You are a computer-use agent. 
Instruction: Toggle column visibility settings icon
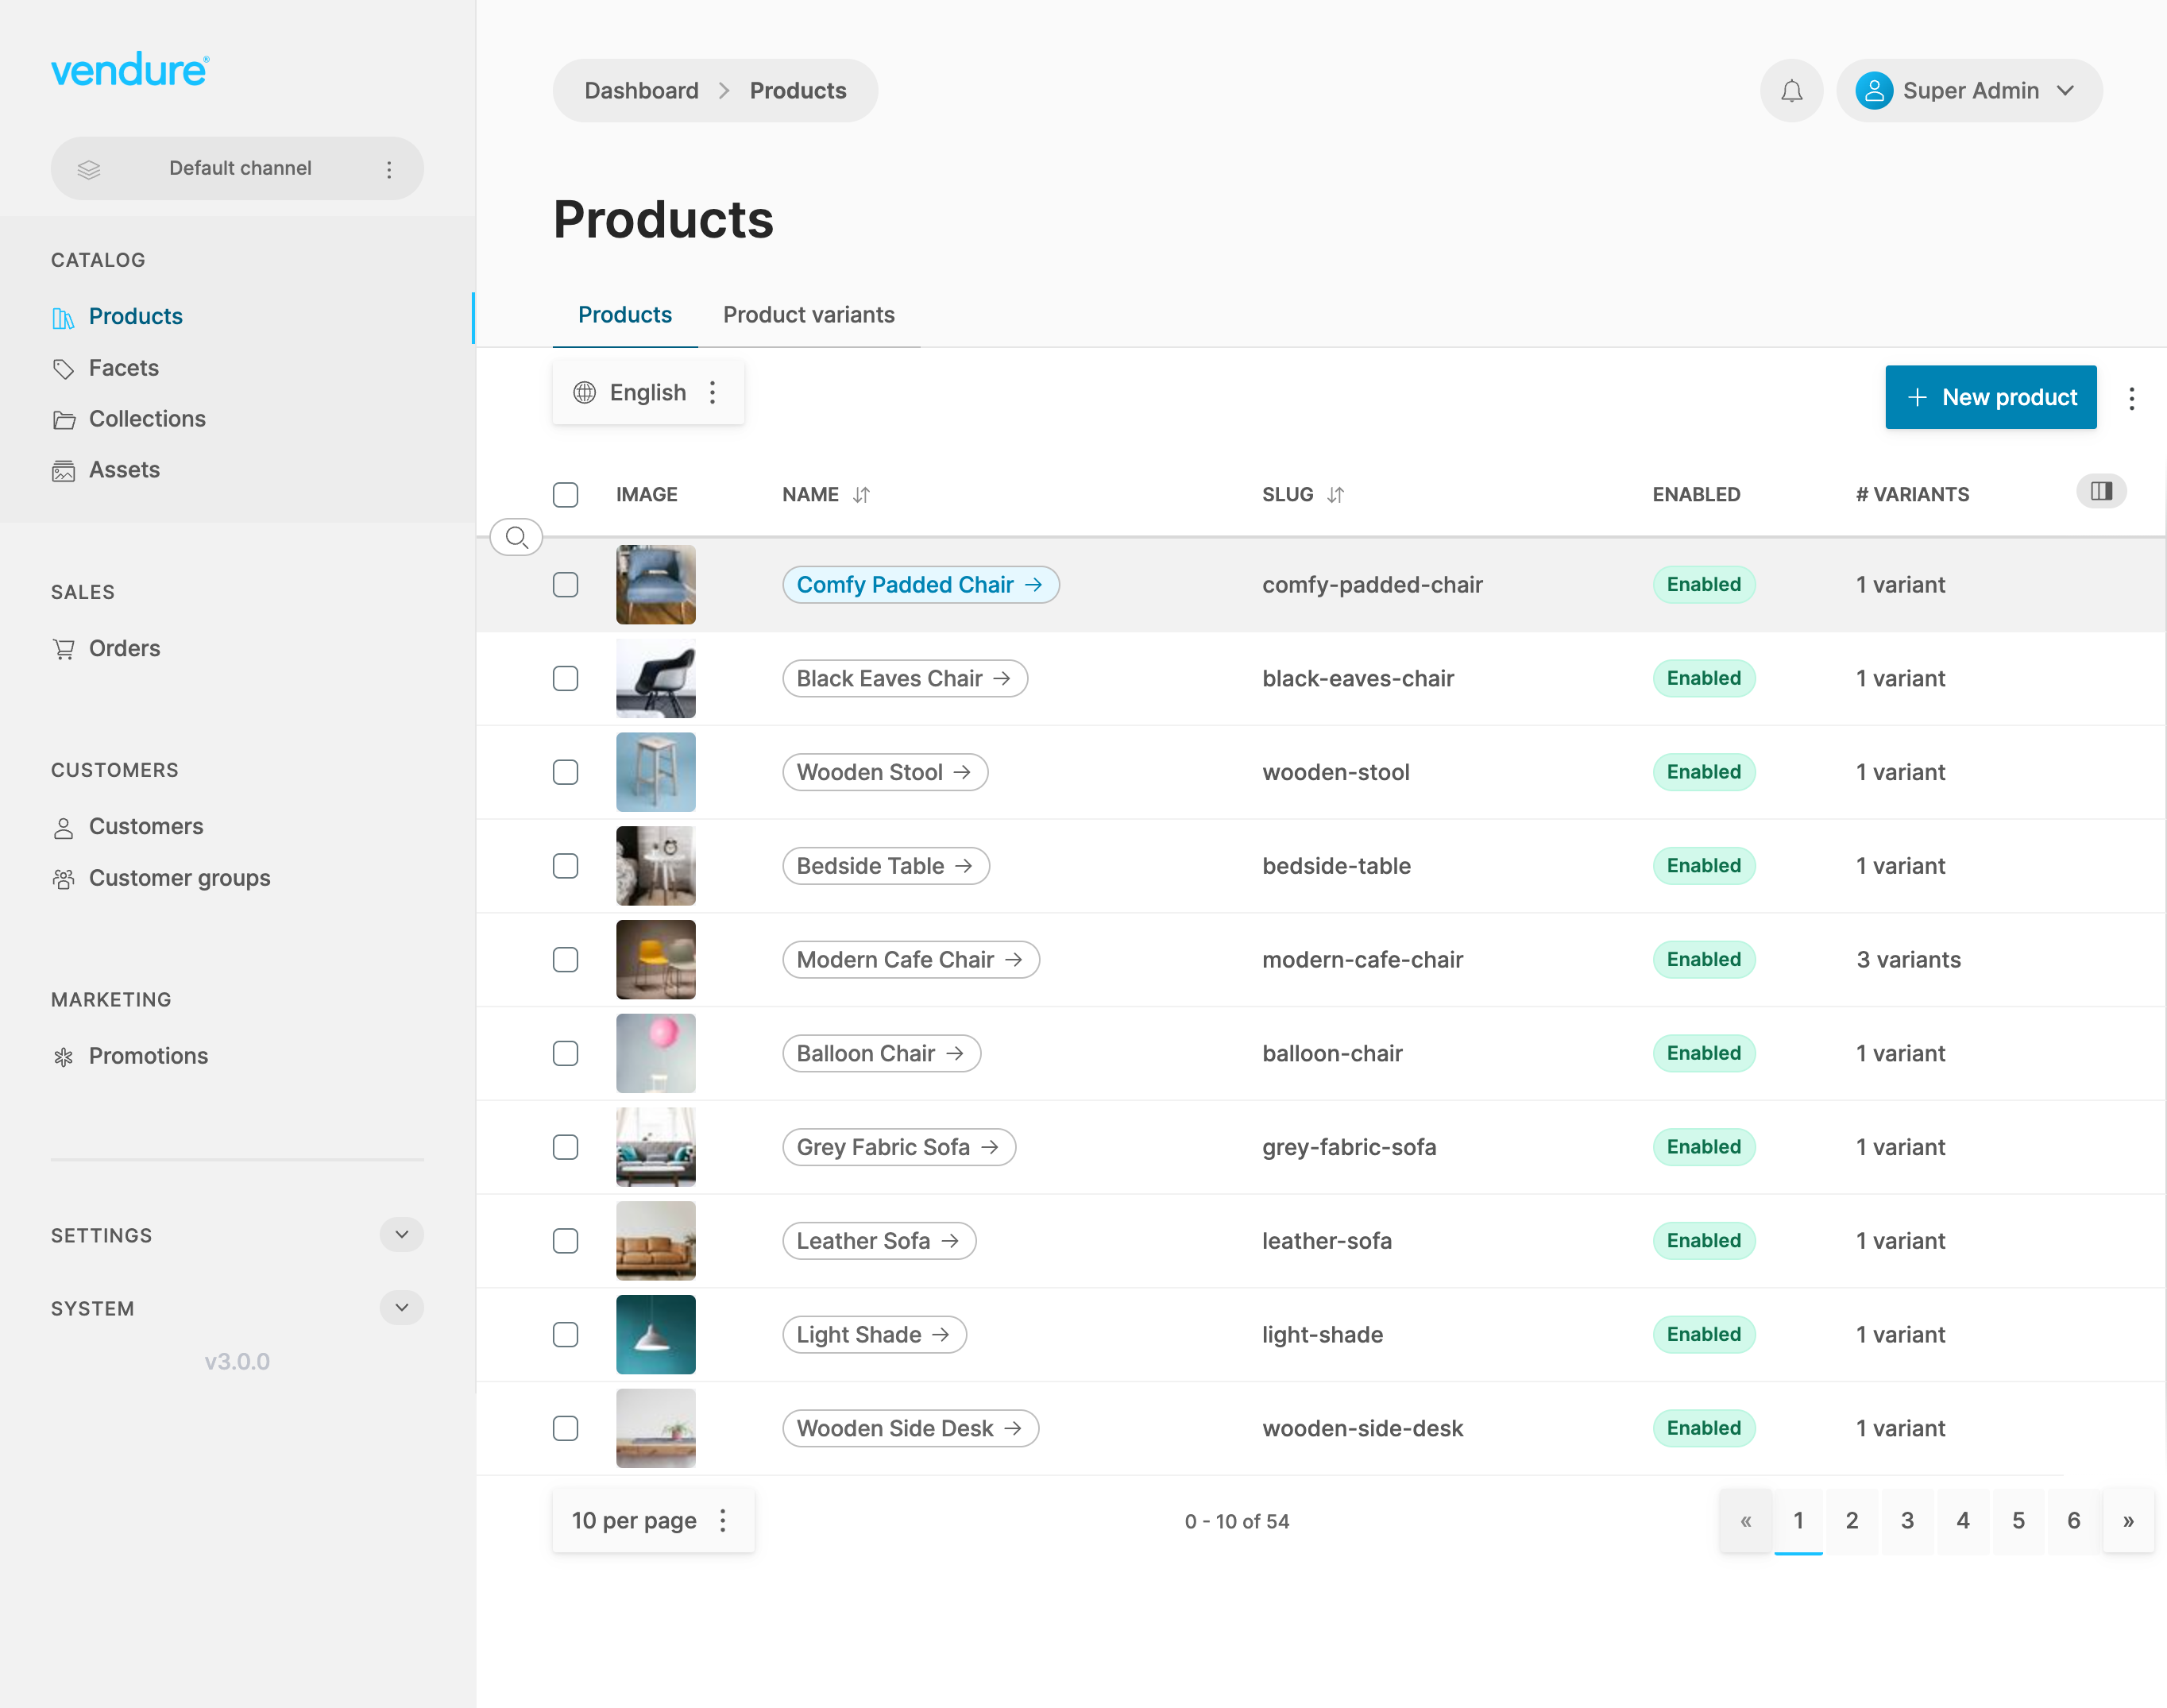[x=2101, y=491]
